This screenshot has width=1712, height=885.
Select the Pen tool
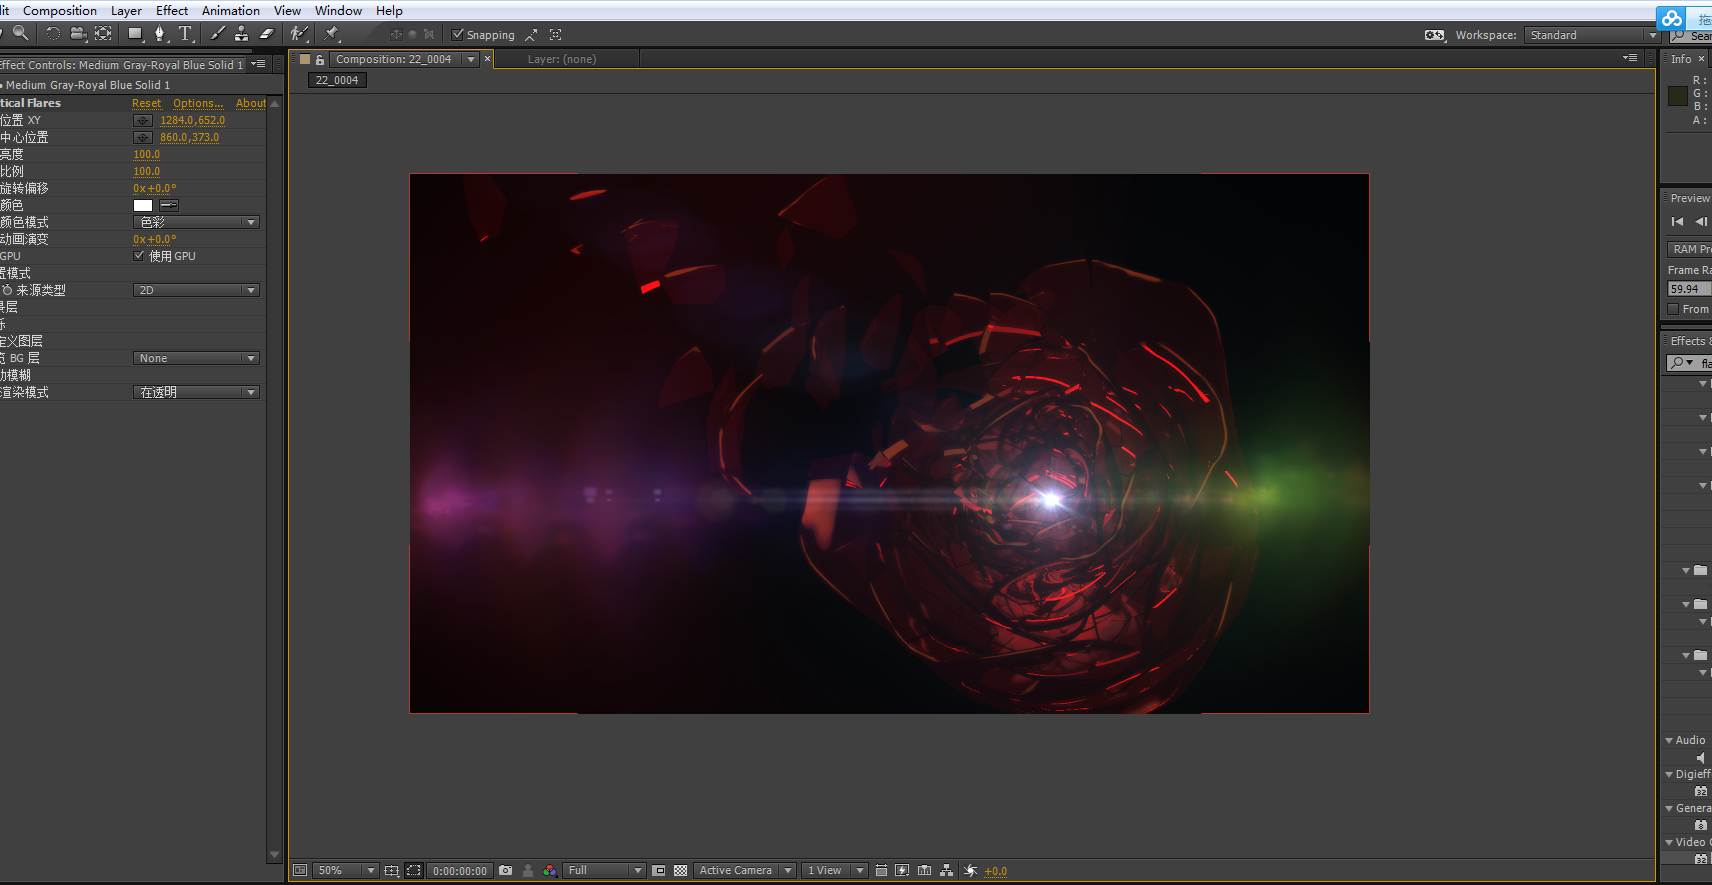[x=160, y=34]
